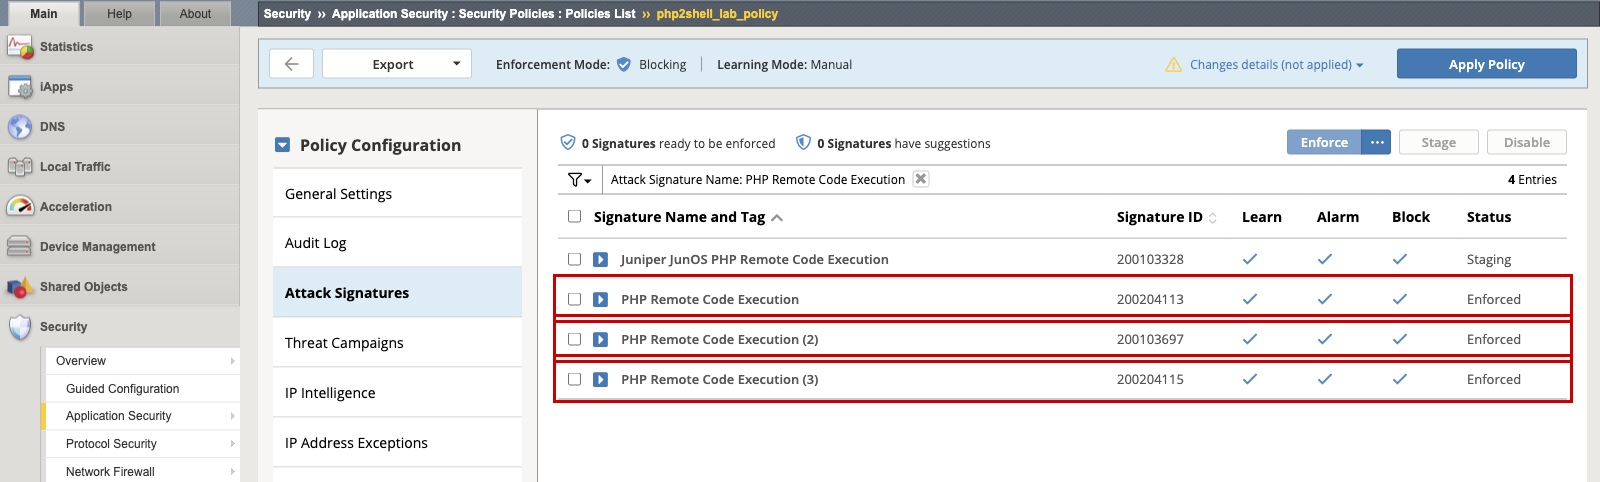Select checkbox for Juniper JunOS PHP signature

point(574,259)
